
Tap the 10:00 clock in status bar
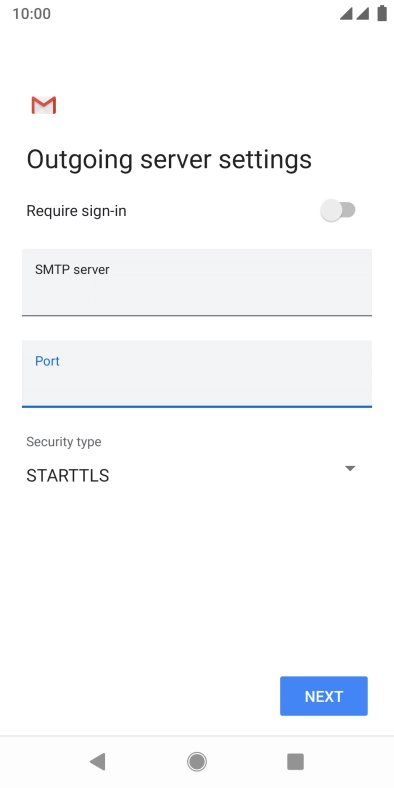(x=32, y=14)
